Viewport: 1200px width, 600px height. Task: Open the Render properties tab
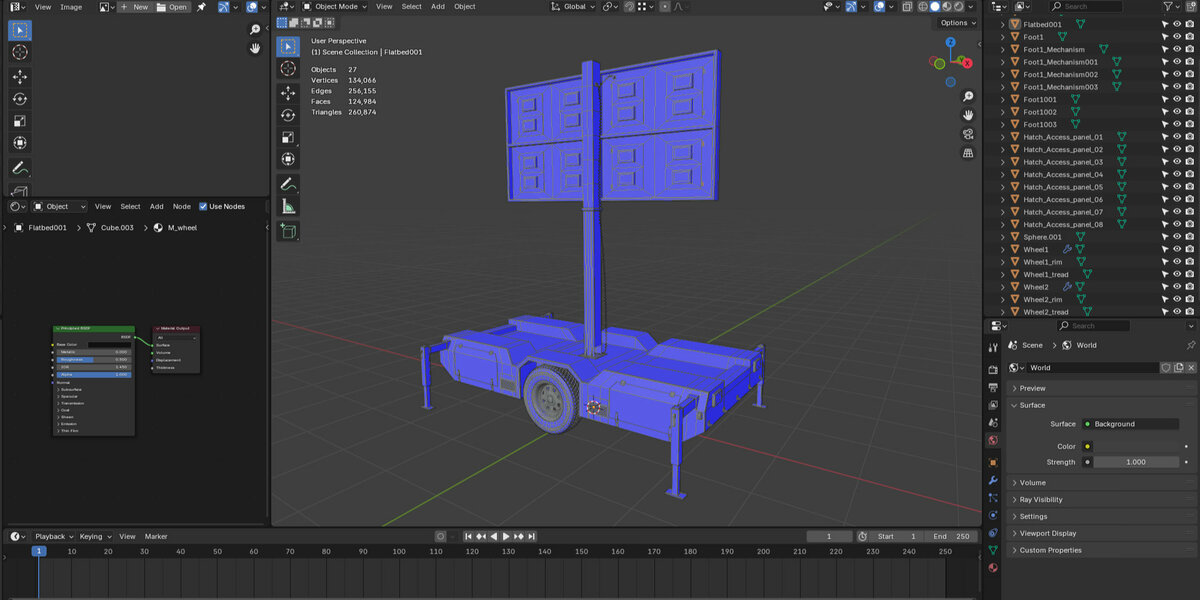(x=993, y=369)
